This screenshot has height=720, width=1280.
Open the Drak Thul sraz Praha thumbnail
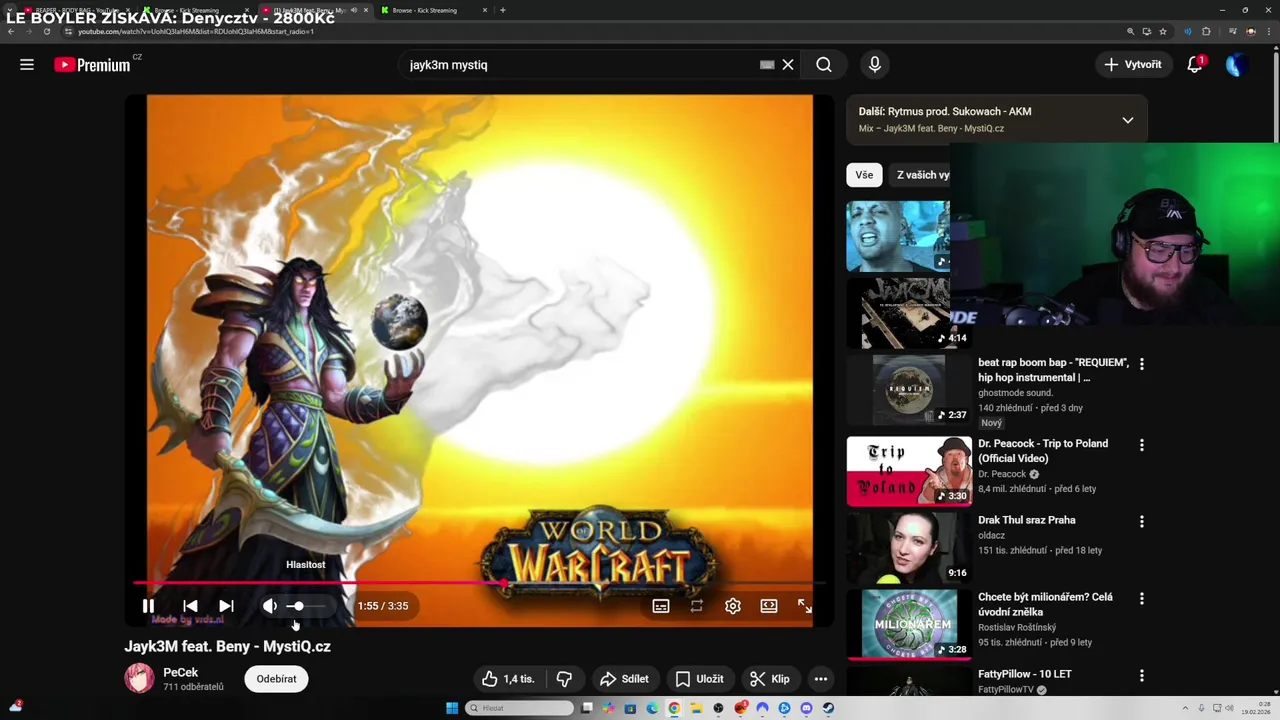coord(909,547)
